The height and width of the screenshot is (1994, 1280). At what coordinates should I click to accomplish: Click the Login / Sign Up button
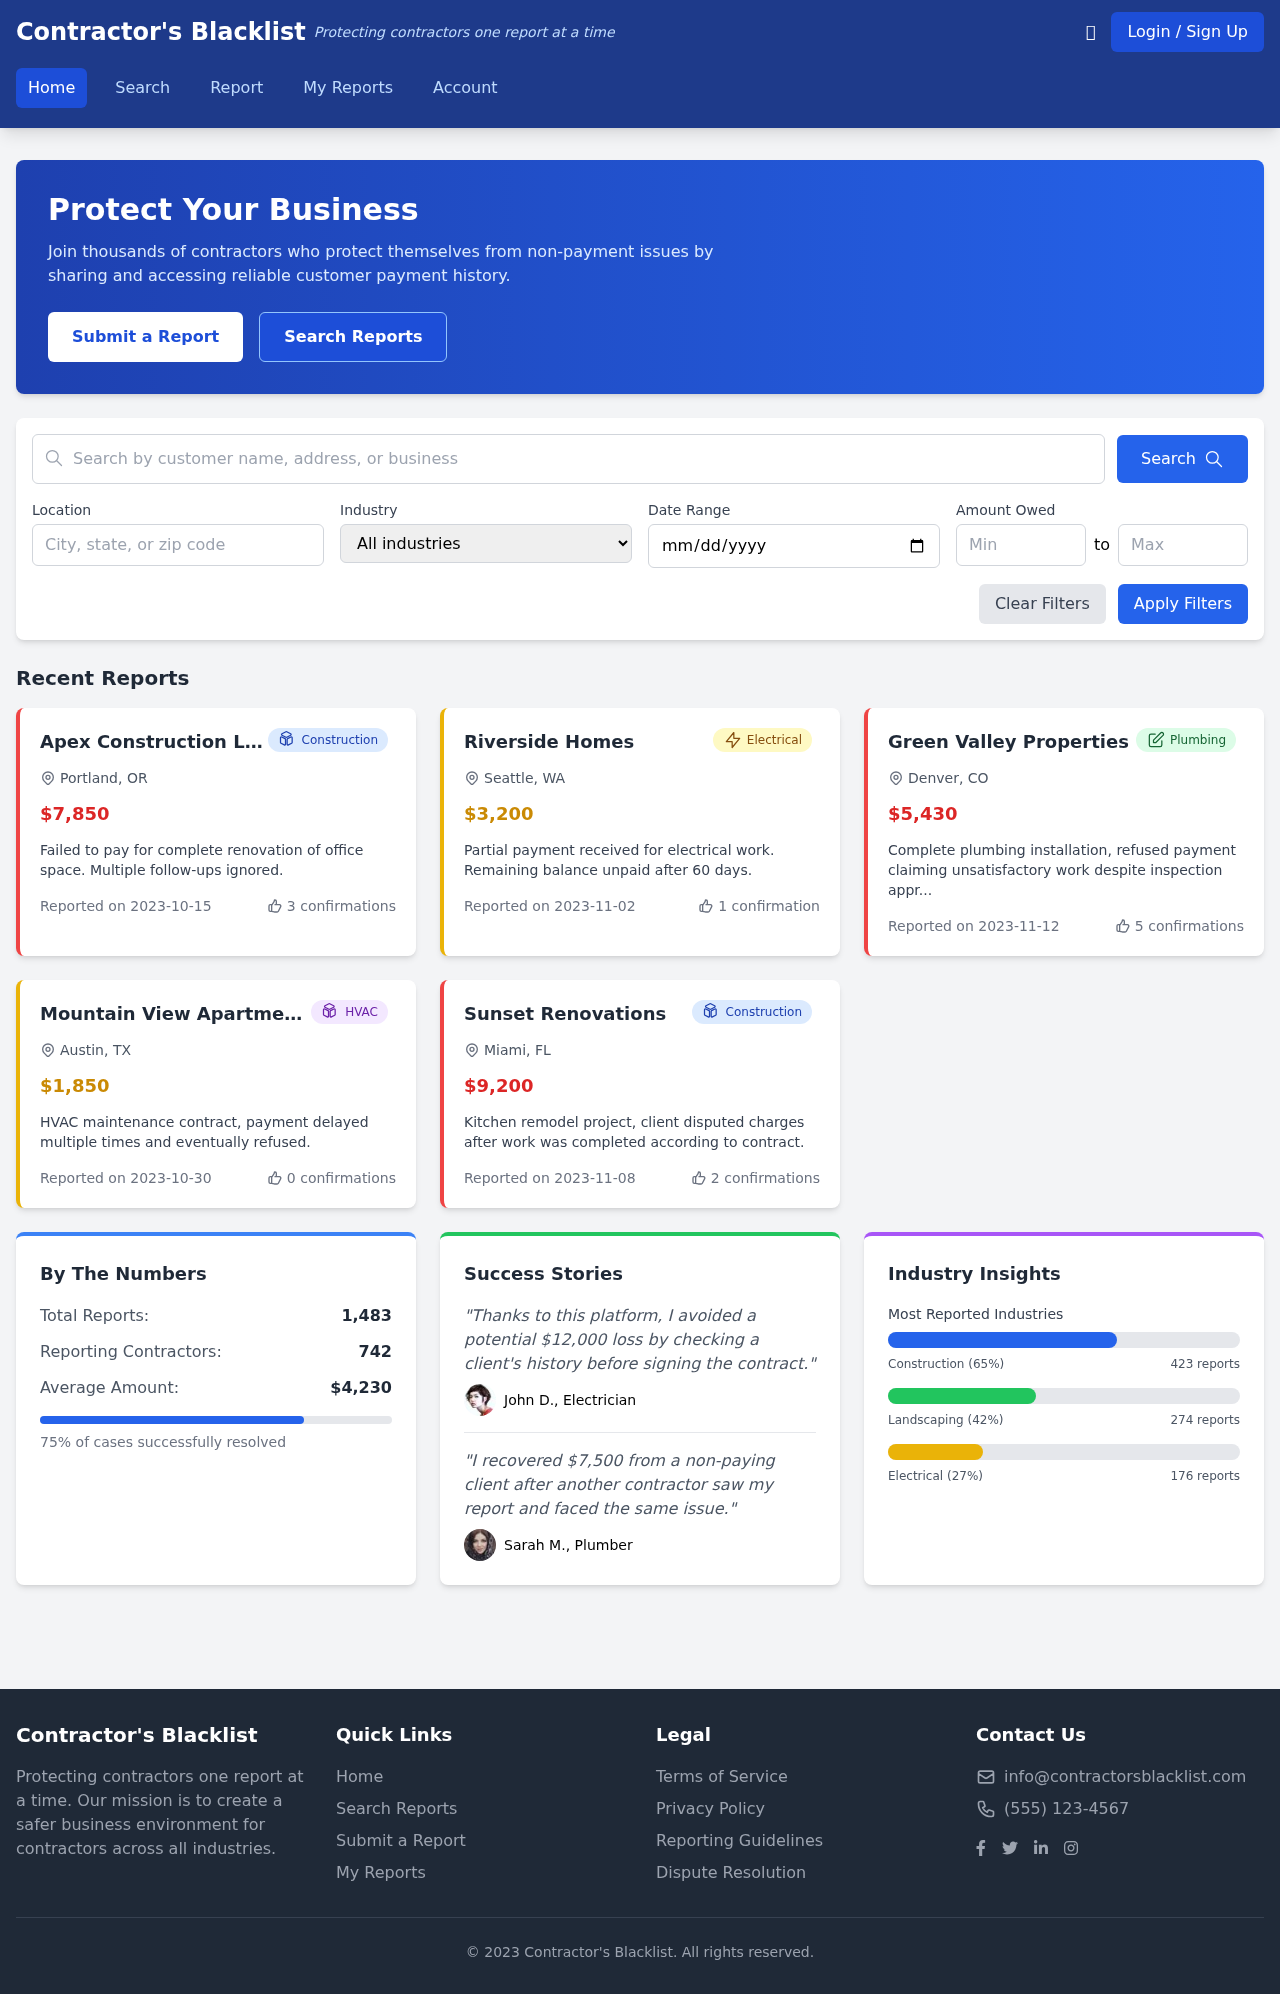pyautogui.click(x=1187, y=32)
